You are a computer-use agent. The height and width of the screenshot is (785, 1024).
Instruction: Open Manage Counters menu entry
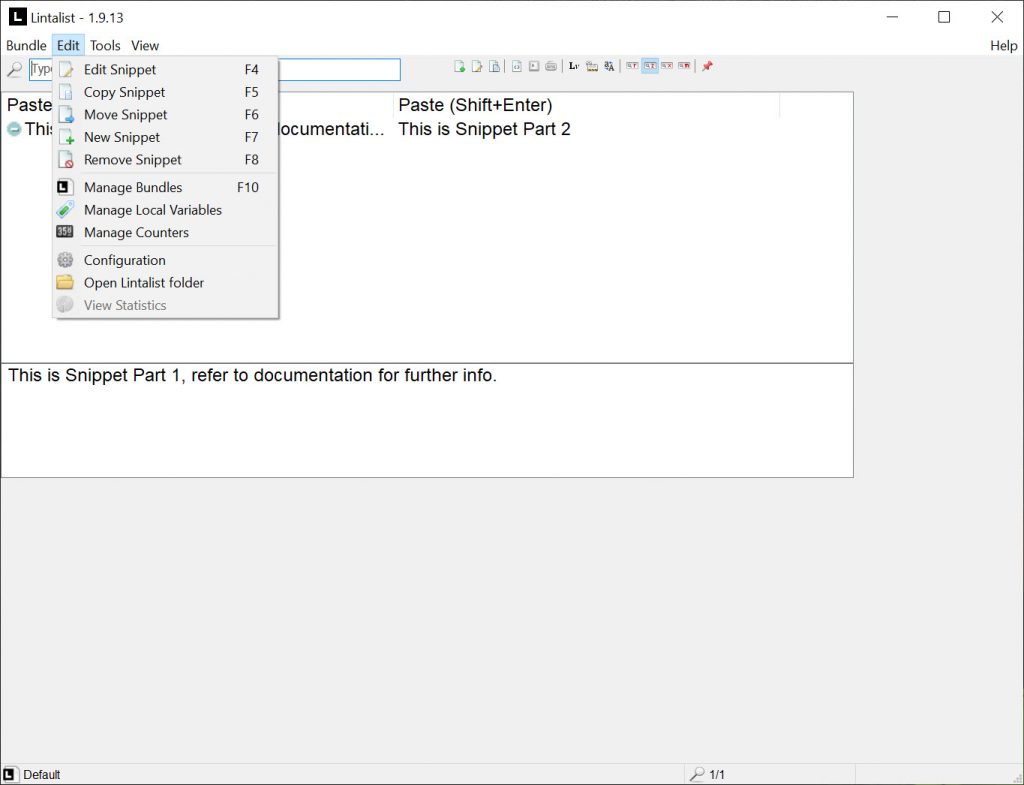(165, 232)
